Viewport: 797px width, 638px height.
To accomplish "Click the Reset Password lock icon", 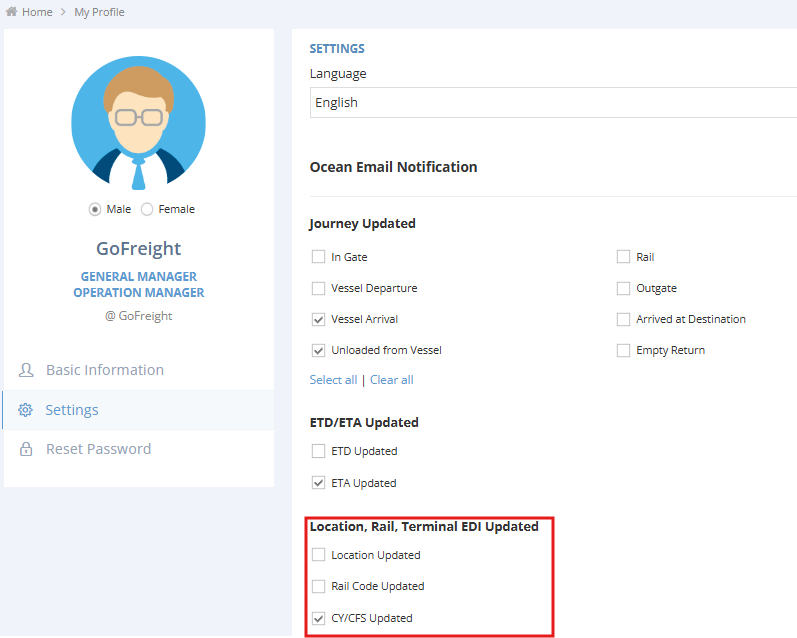I will tap(26, 450).
